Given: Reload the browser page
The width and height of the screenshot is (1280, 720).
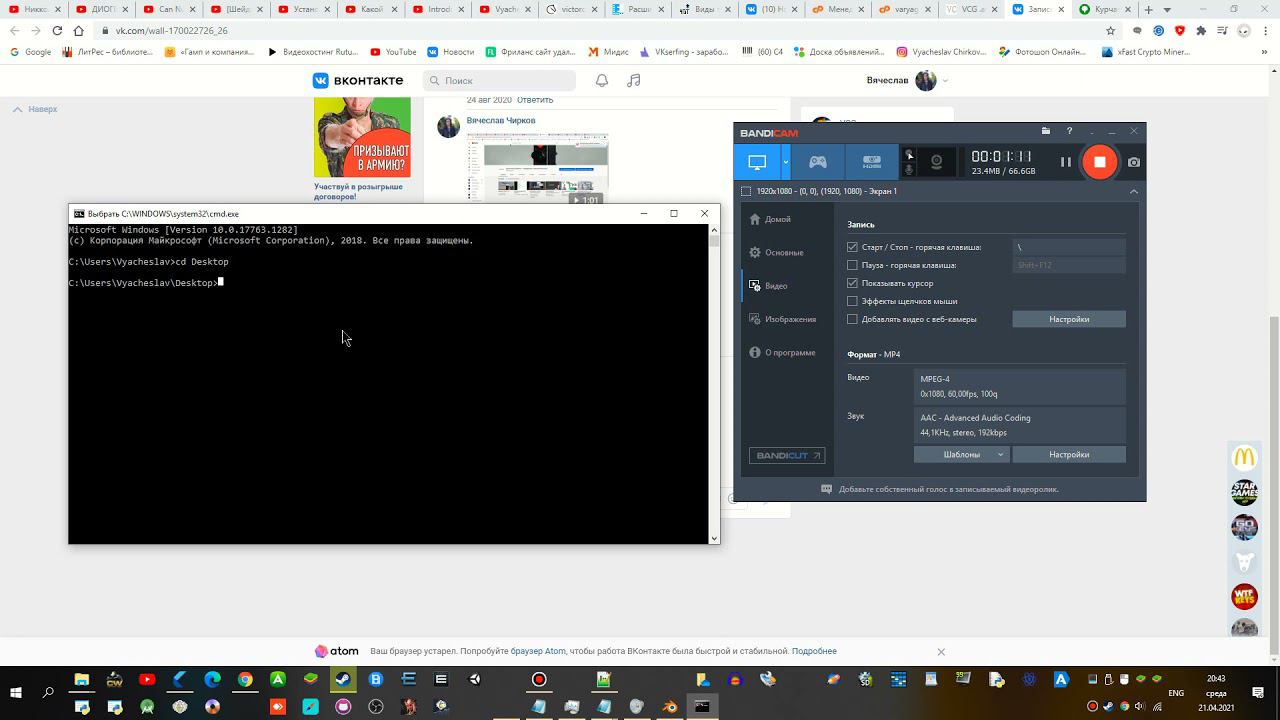Looking at the screenshot, I should (x=57, y=31).
